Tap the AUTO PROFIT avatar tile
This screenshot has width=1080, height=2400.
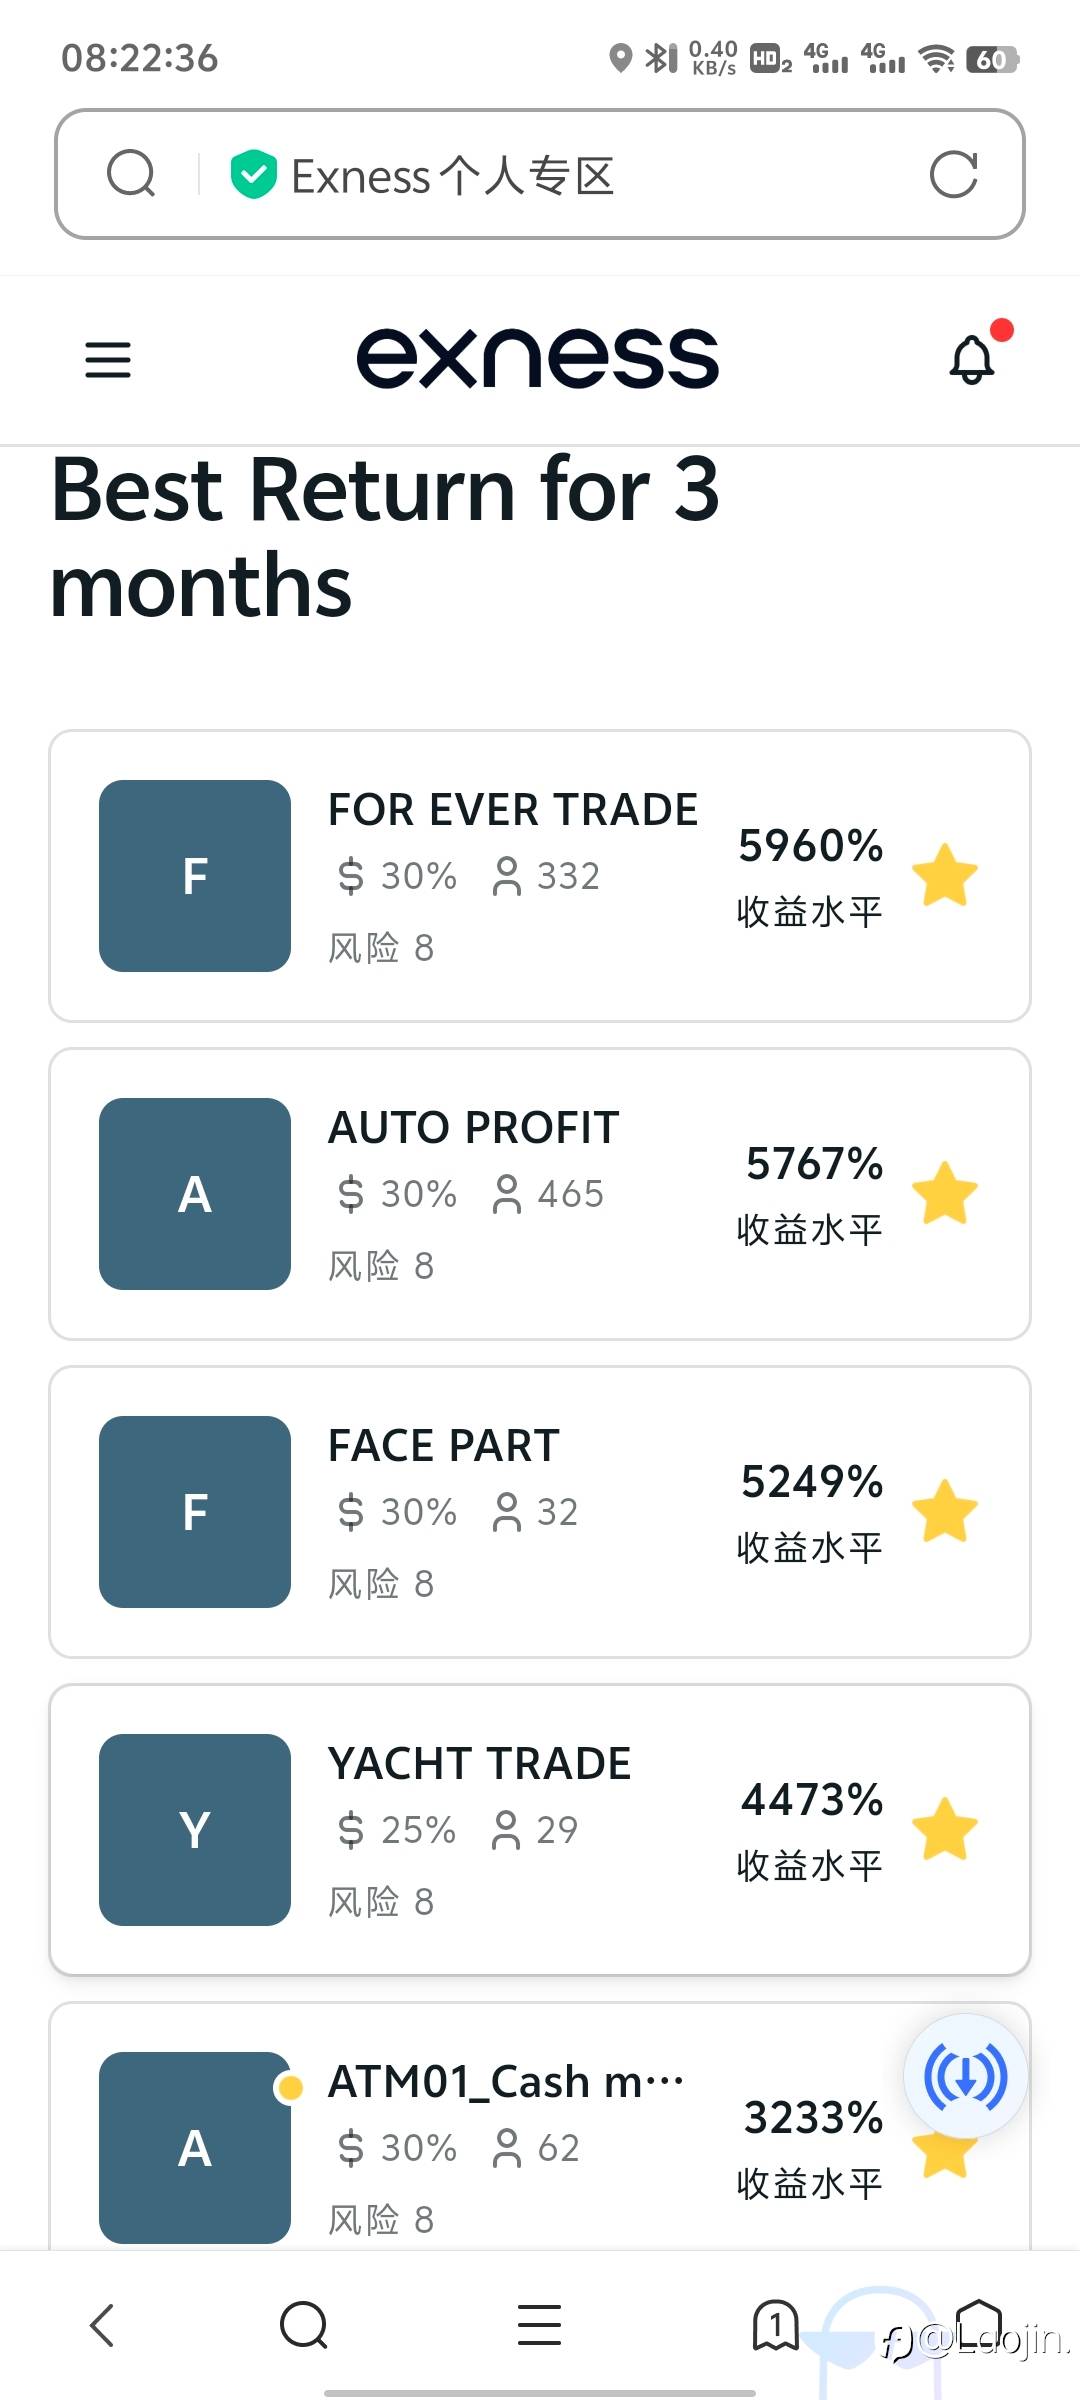pyautogui.click(x=195, y=1194)
